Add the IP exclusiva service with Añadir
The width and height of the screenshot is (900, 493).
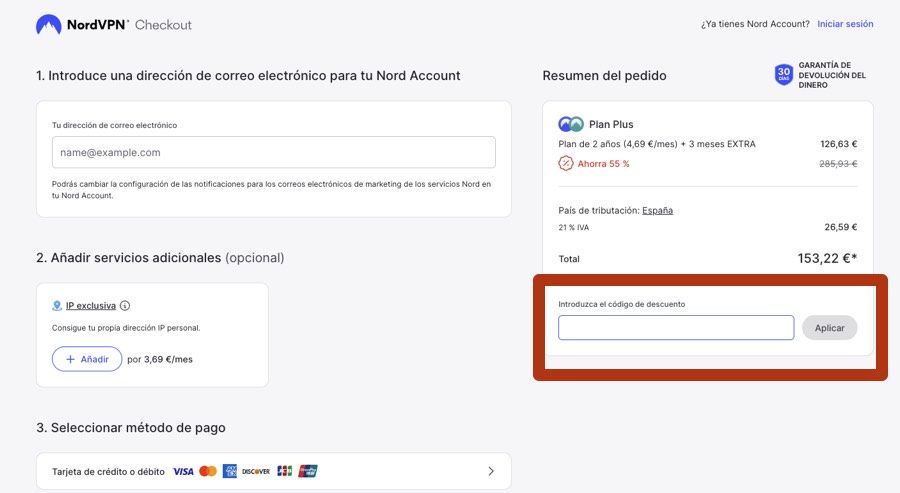[87, 359]
